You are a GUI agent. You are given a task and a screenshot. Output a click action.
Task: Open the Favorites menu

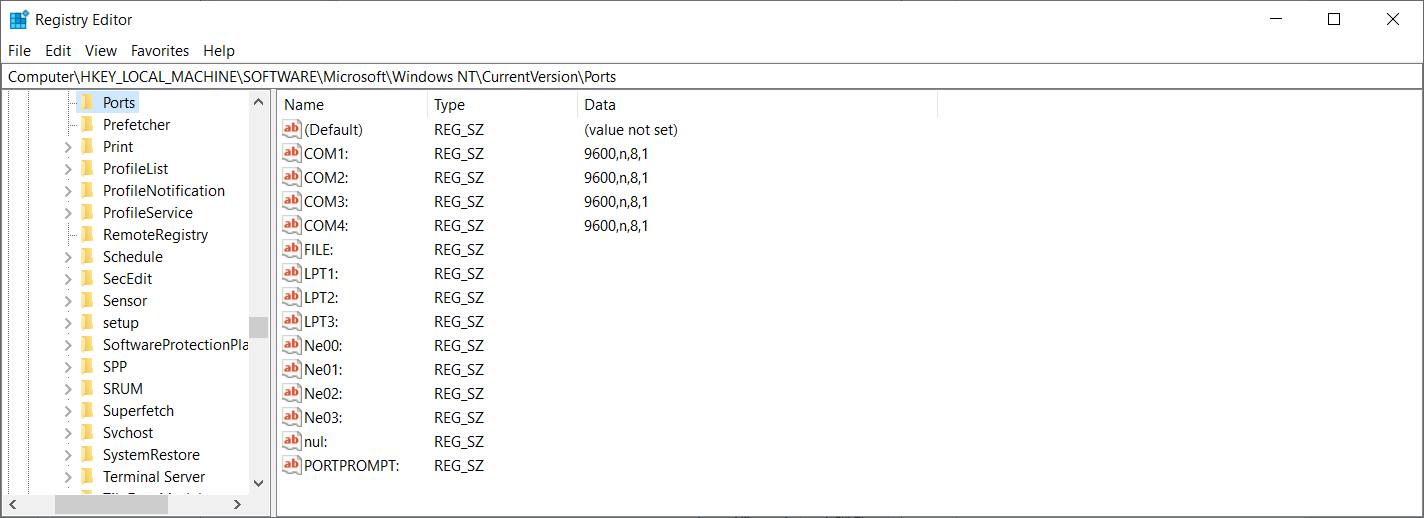(160, 50)
